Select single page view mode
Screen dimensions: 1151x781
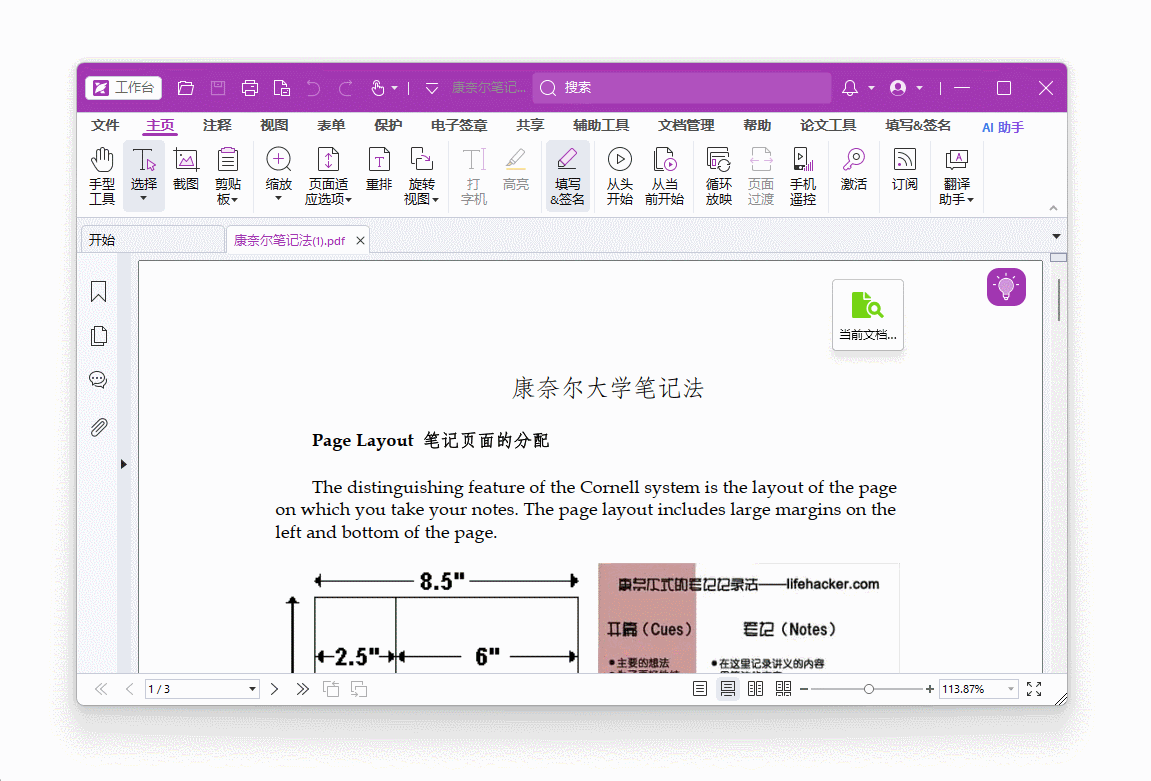(700, 689)
